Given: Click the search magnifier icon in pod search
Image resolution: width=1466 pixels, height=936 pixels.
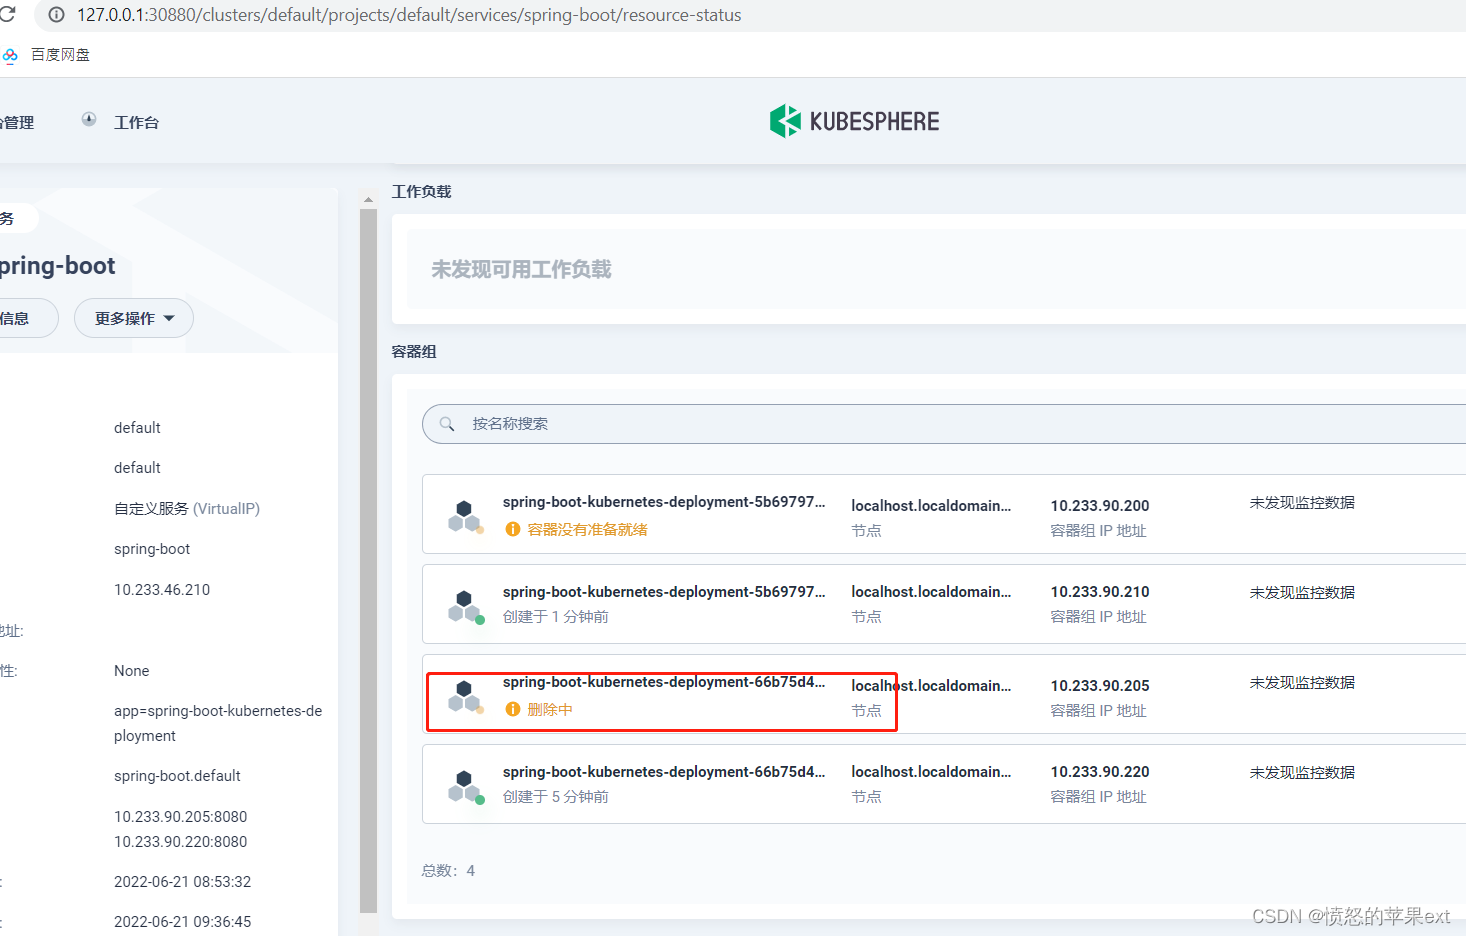Looking at the screenshot, I should [x=447, y=424].
